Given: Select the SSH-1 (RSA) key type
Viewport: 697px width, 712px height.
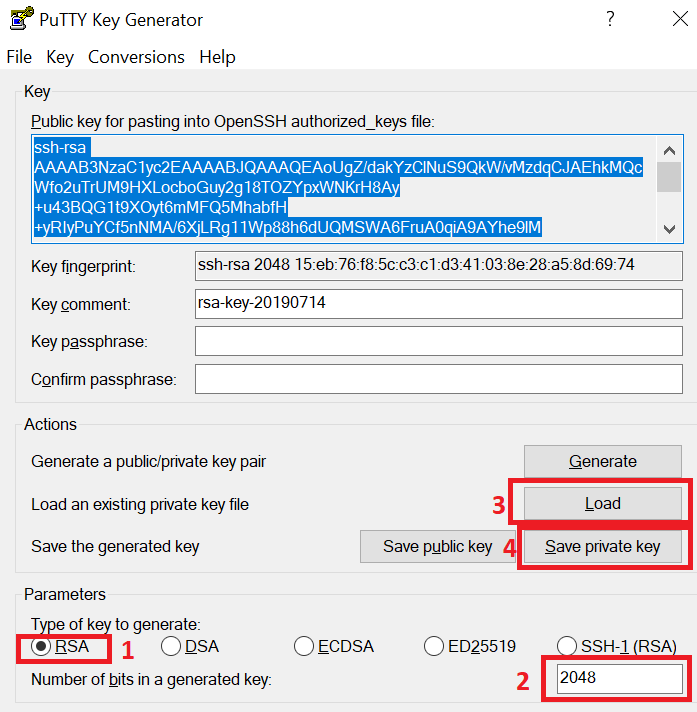Looking at the screenshot, I should [x=617, y=647].
